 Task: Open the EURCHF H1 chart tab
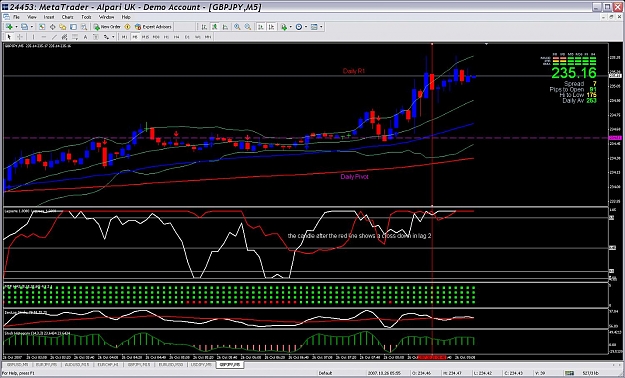108,364
